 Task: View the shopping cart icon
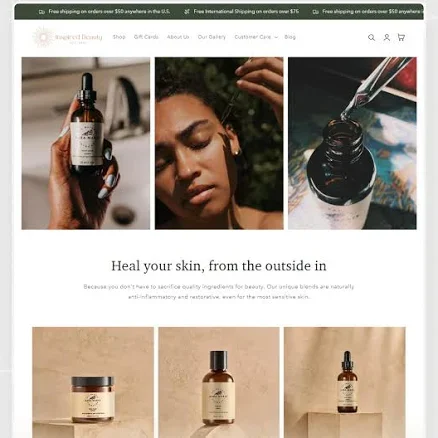click(401, 37)
